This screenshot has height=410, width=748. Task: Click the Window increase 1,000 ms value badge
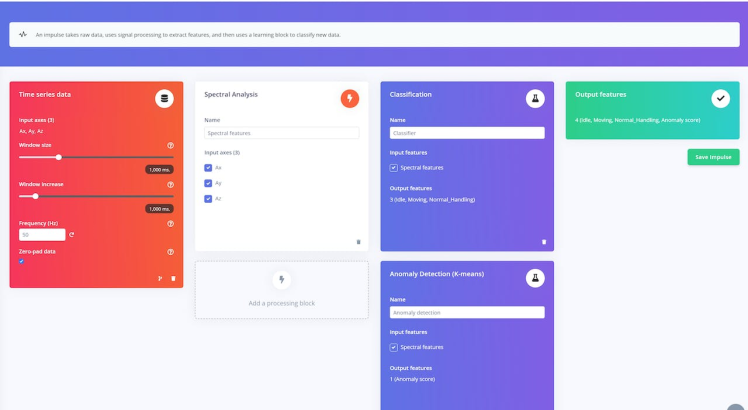coord(159,209)
